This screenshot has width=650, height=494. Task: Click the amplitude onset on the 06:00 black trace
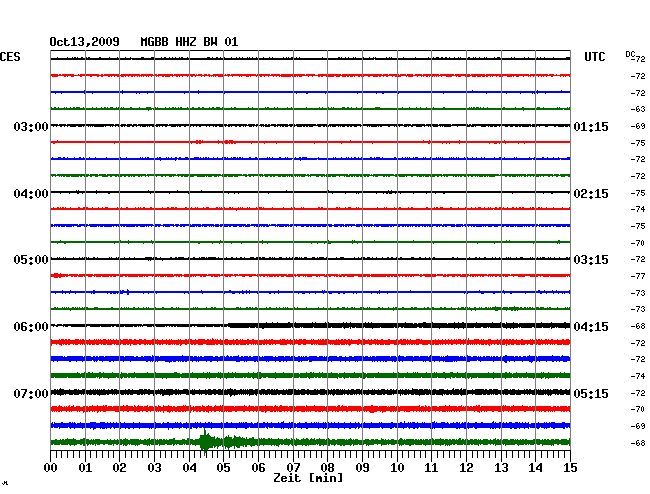point(229,325)
